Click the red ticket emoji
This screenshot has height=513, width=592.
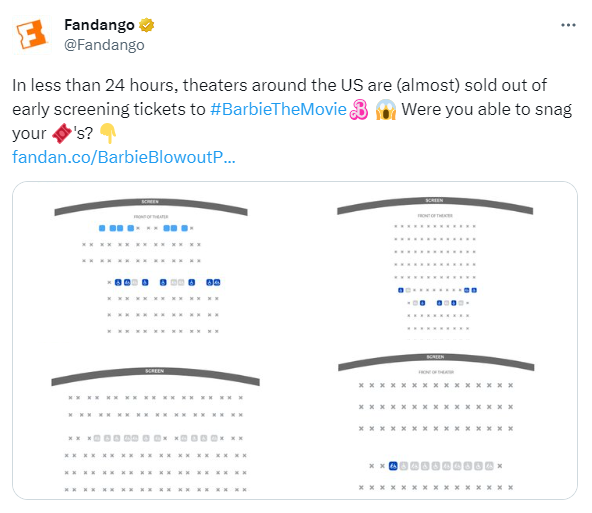pos(62,133)
